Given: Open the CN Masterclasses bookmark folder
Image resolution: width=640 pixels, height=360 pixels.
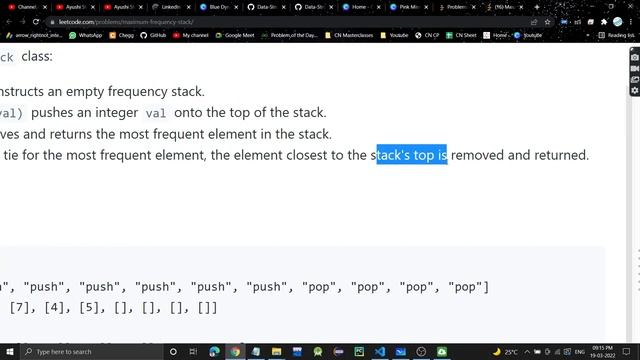Looking at the screenshot, I should coord(349,35).
